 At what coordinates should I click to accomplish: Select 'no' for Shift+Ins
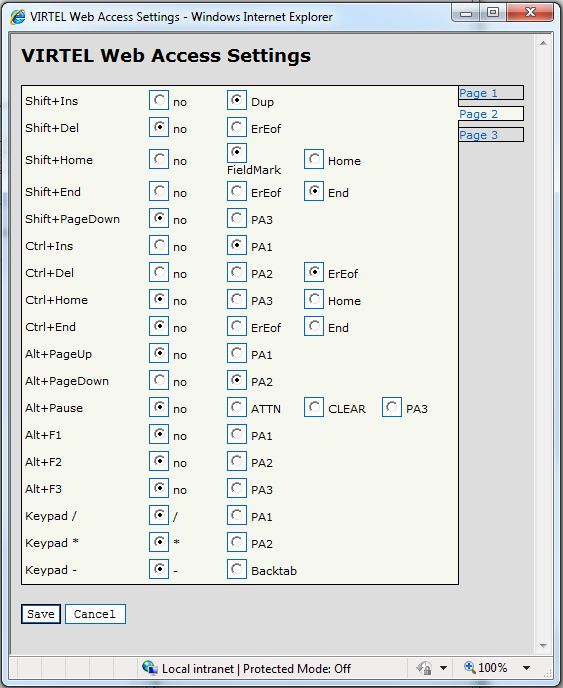pyautogui.click(x=159, y=100)
